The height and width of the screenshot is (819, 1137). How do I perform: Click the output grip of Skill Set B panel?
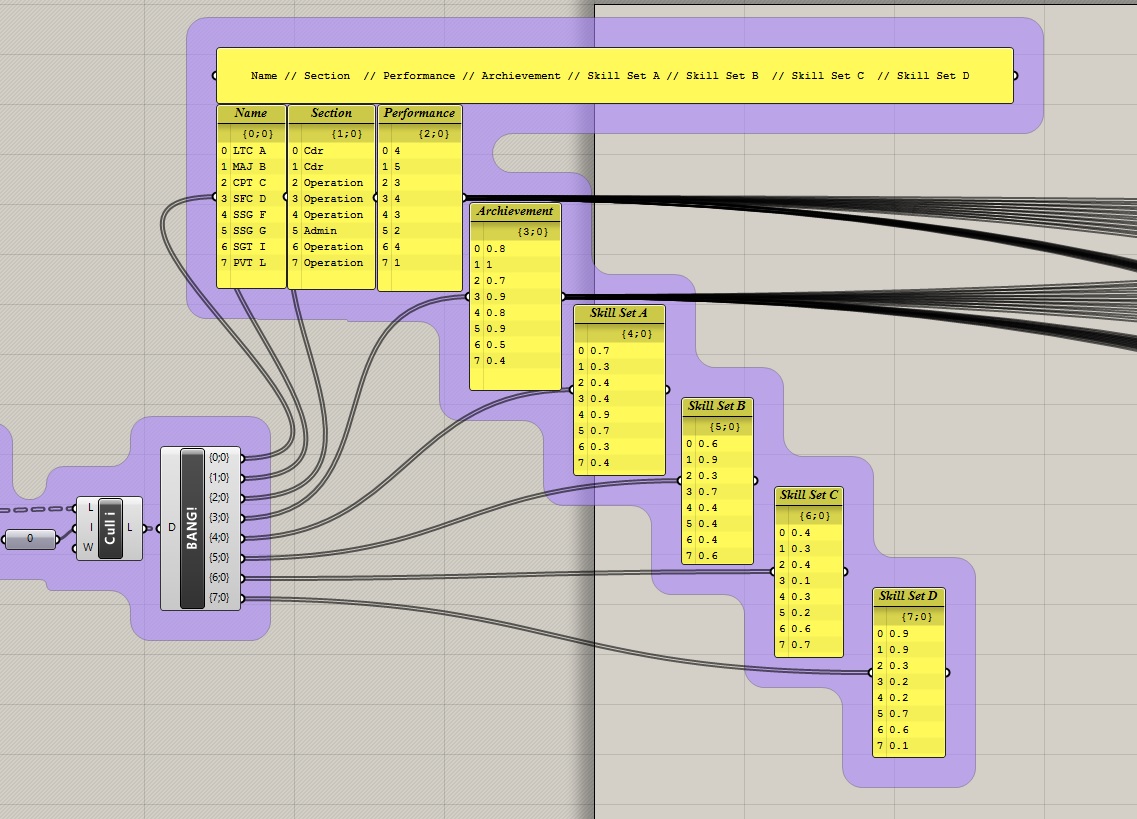[754, 480]
